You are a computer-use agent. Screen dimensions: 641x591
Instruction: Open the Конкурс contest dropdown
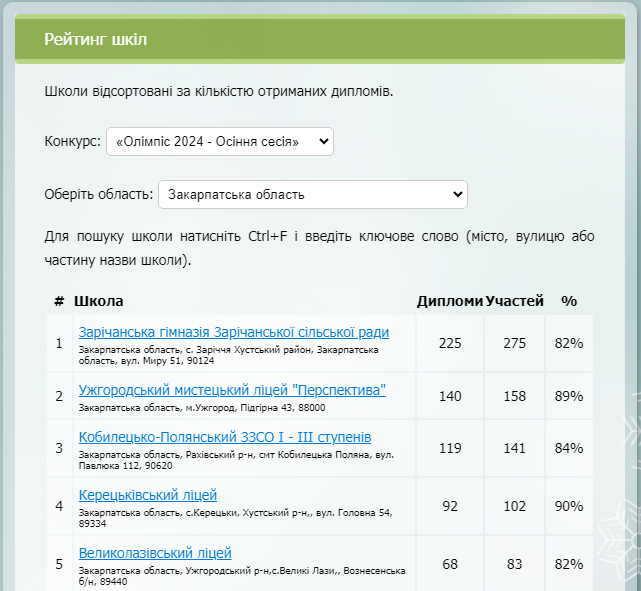click(x=219, y=142)
